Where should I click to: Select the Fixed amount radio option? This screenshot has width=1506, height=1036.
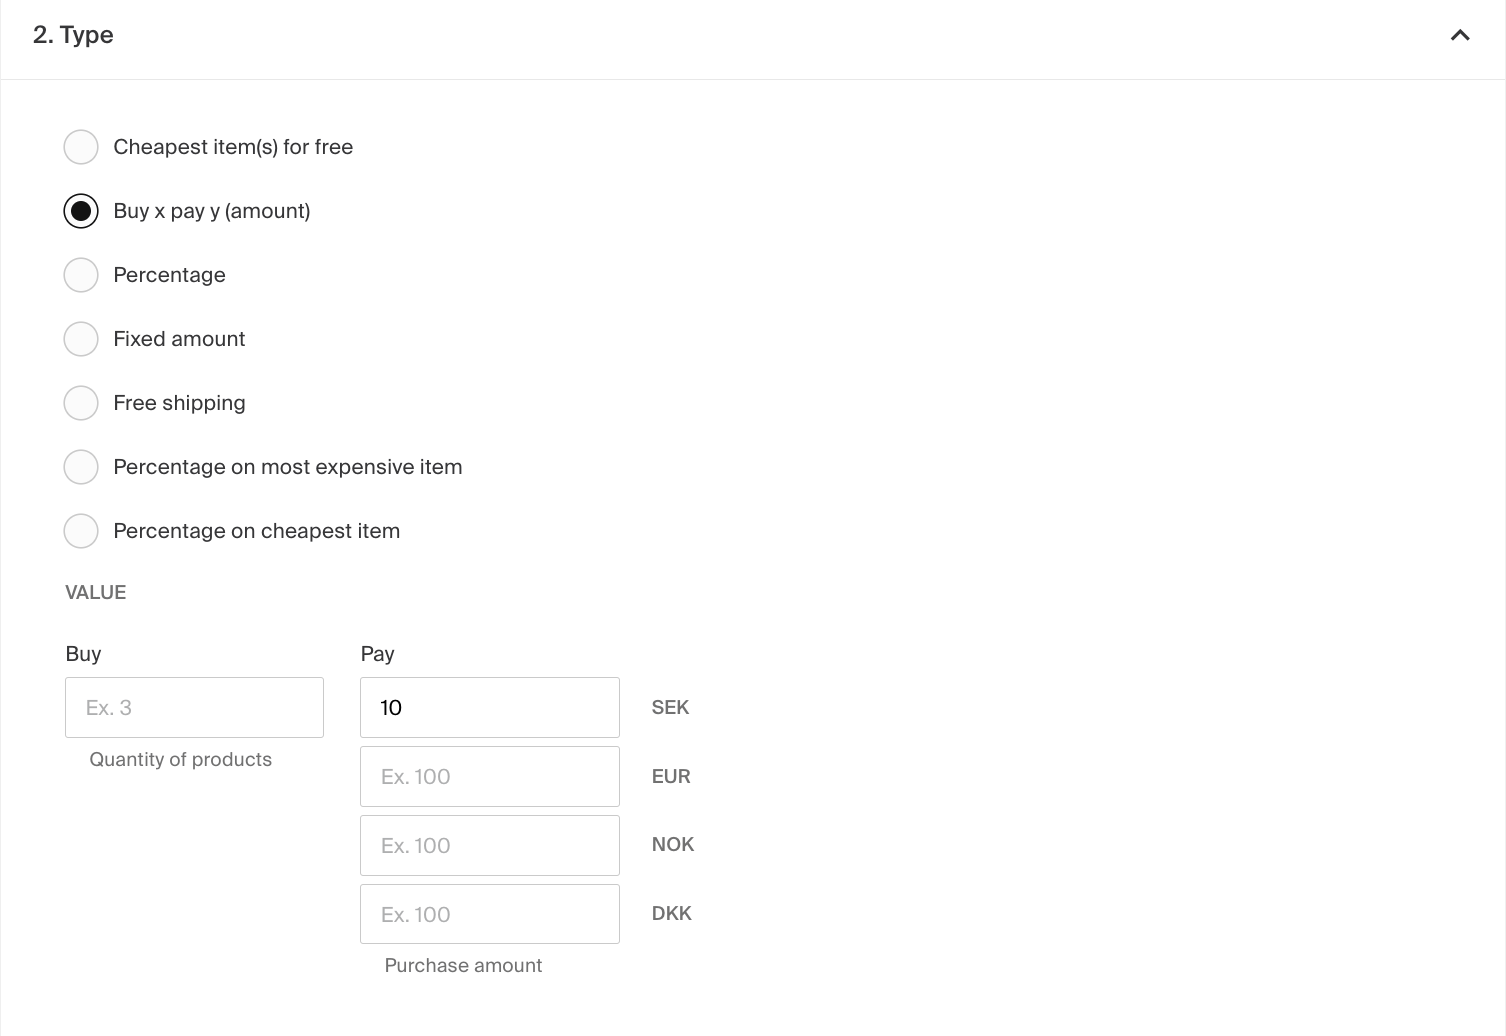click(81, 339)
